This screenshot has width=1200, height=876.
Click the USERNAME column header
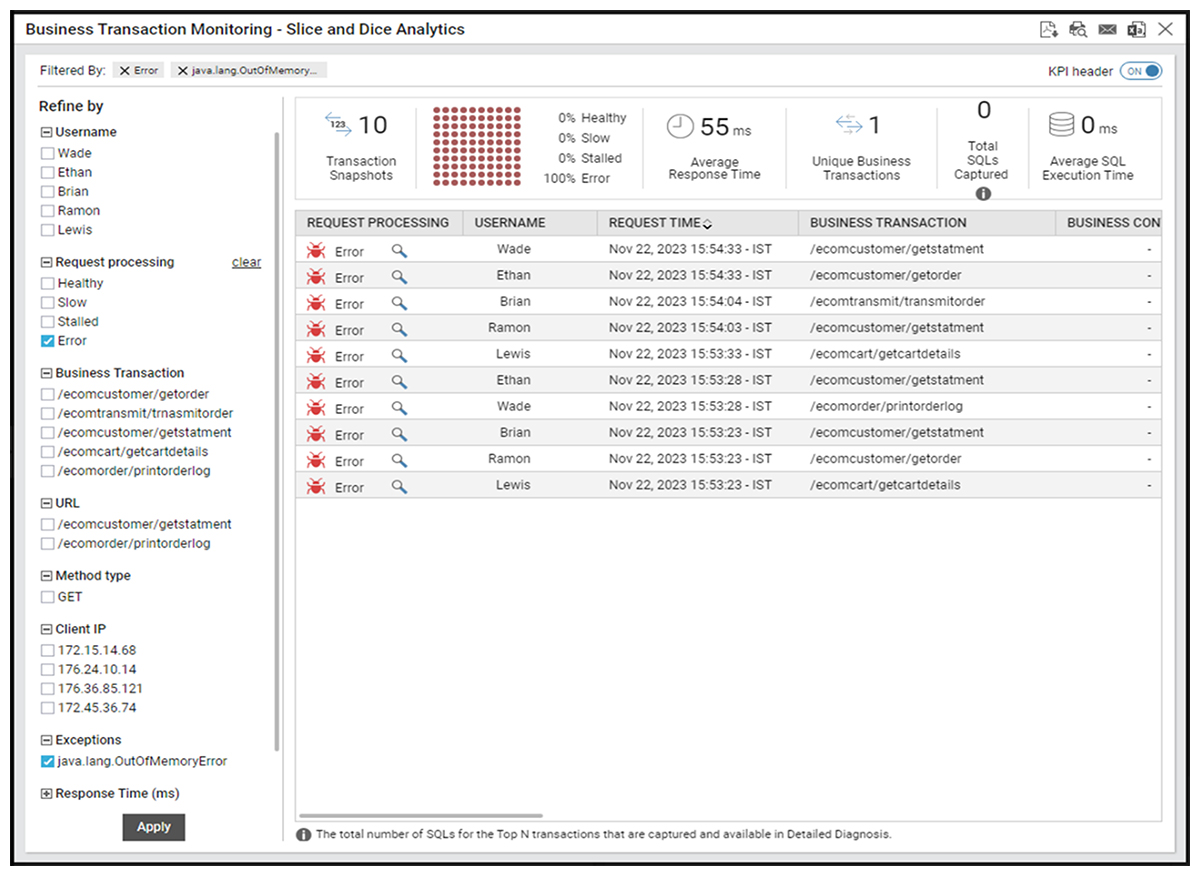coord(529,223)
